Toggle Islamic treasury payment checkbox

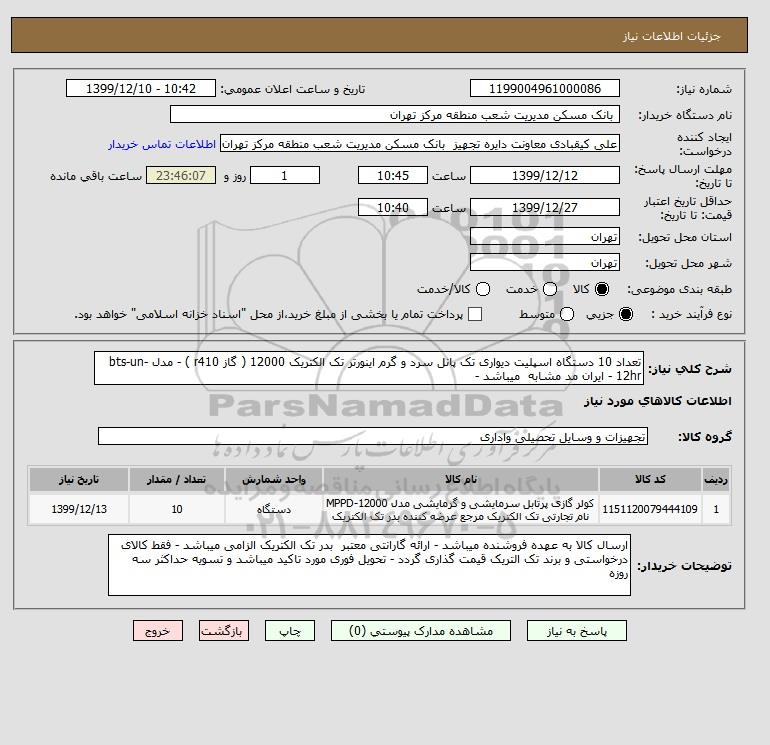pyautogui.click(x=475, y=314)
